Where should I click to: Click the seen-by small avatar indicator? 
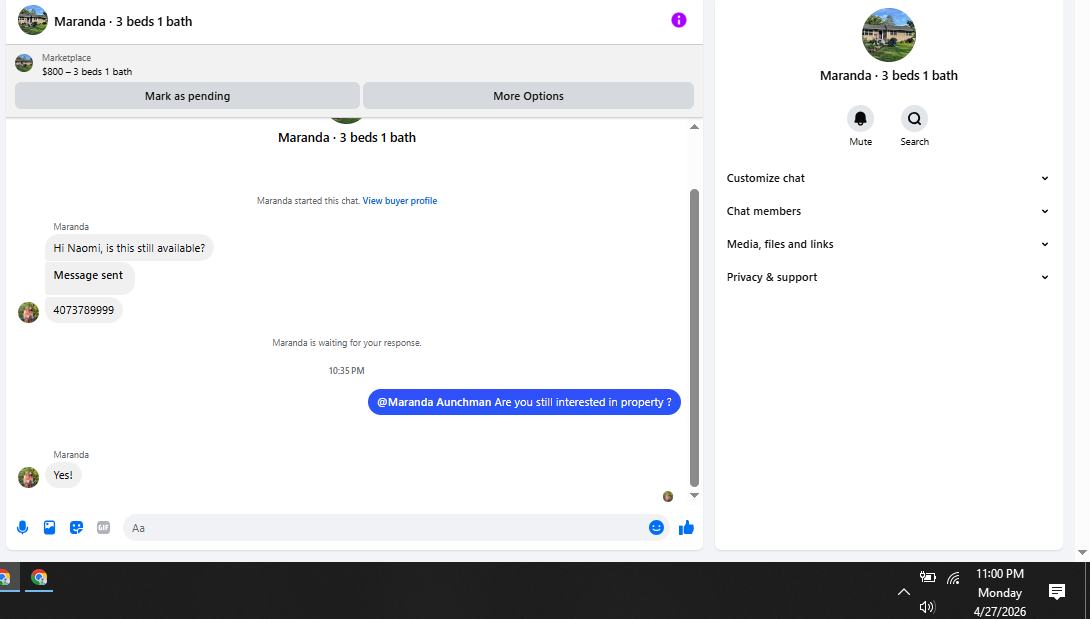(x=668, y=496)
